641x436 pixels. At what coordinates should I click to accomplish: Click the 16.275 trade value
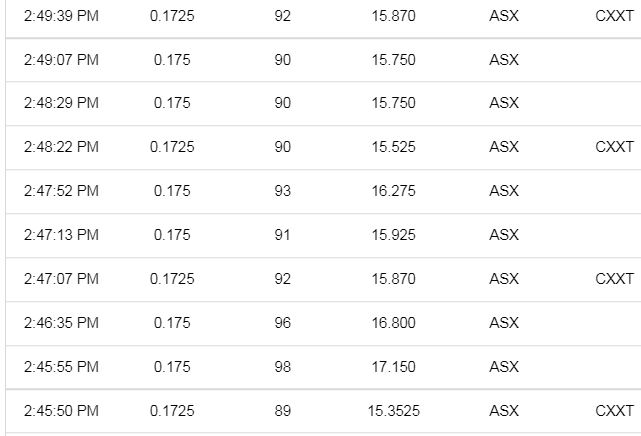point(393,191)
